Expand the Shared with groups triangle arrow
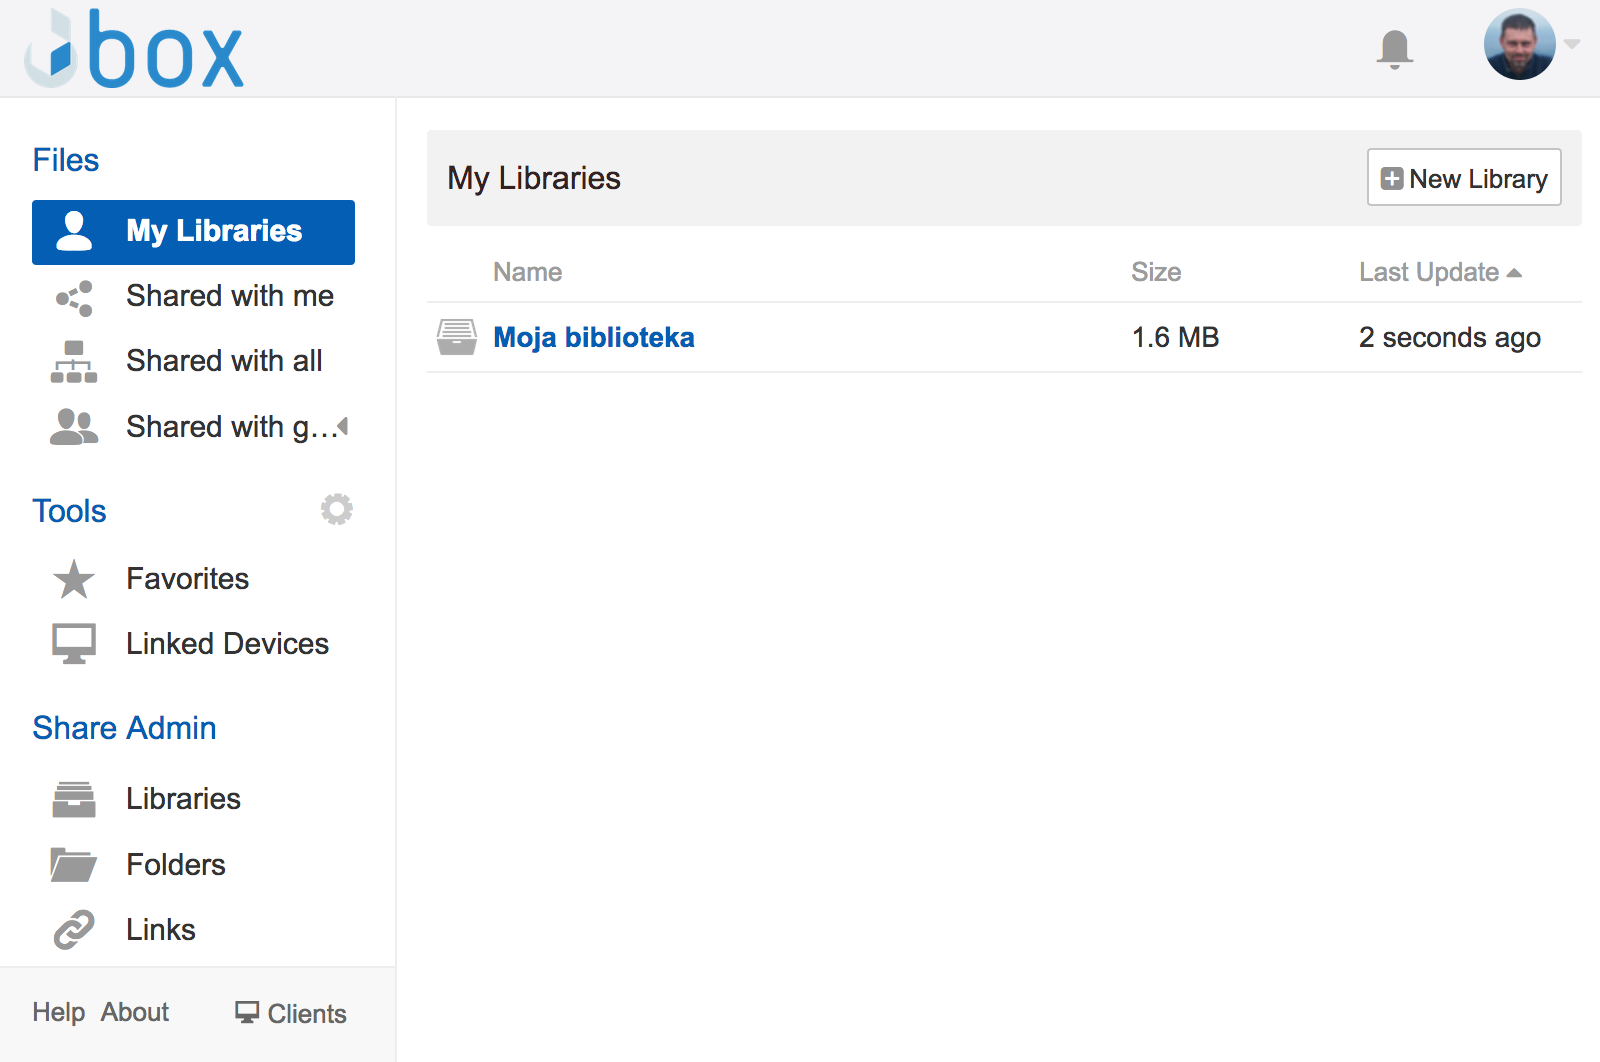The image size is (1600, 1062). tap(343, 426)
